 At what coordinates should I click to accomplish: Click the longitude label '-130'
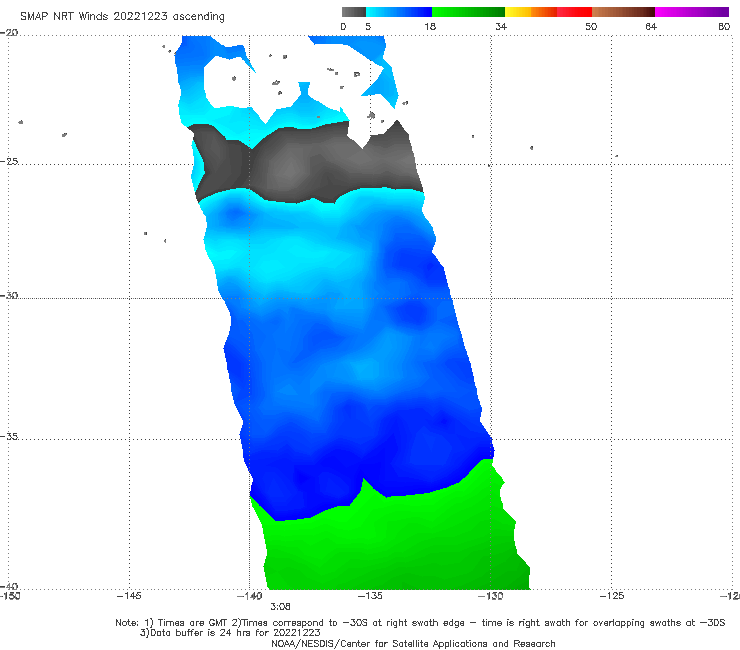point(491,596)
